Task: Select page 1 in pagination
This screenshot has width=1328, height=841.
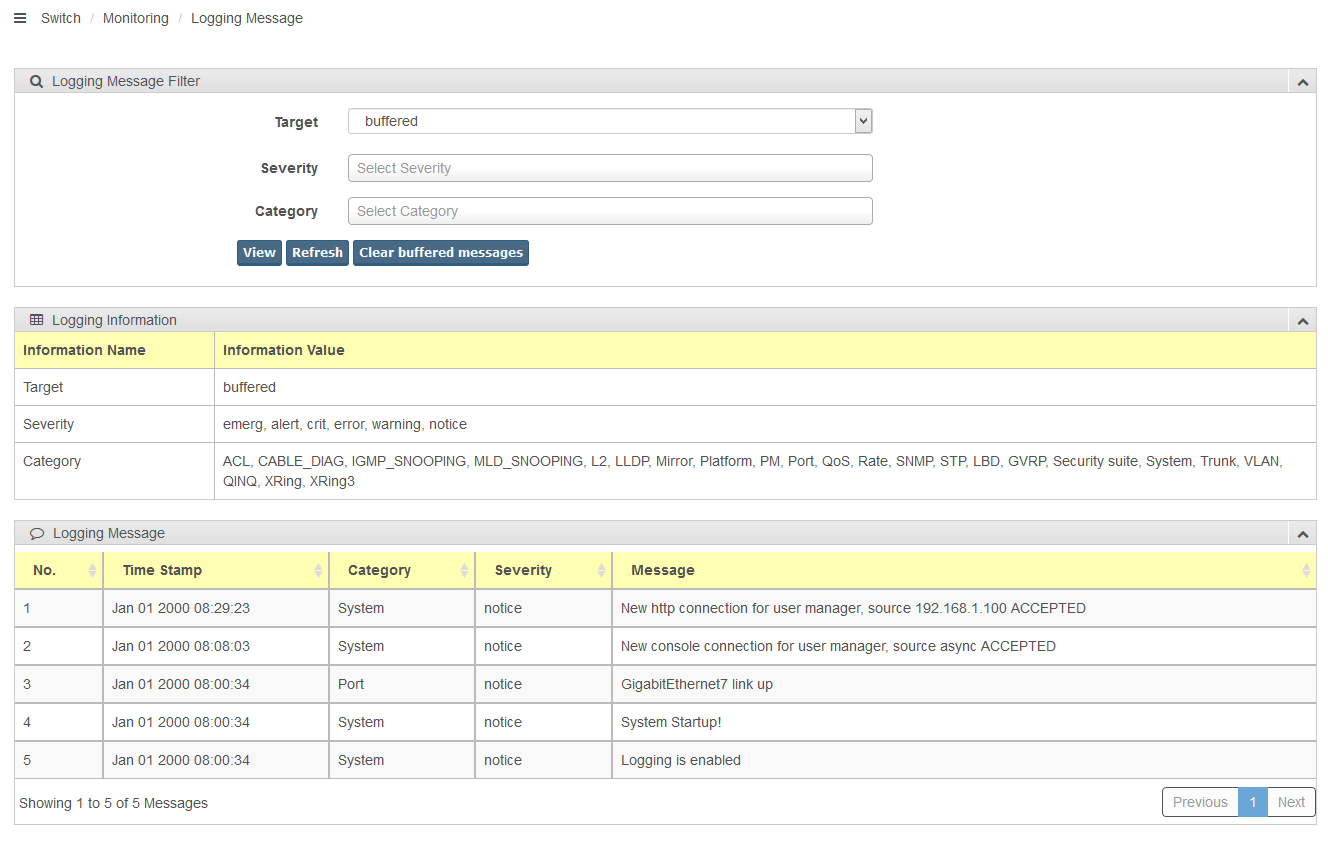Action: coord(1252,802)
